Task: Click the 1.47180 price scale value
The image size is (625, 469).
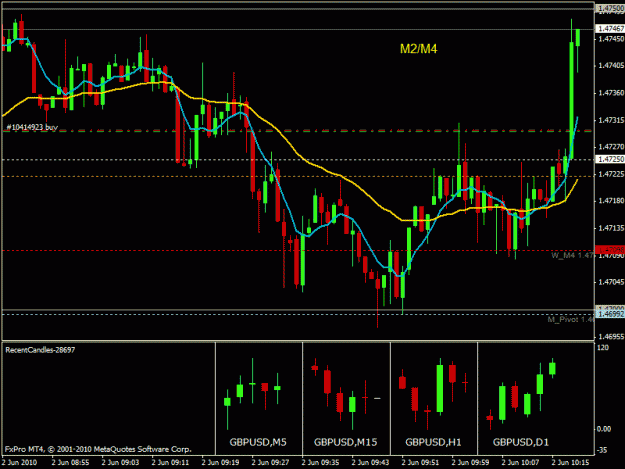Action: [611, 201]
